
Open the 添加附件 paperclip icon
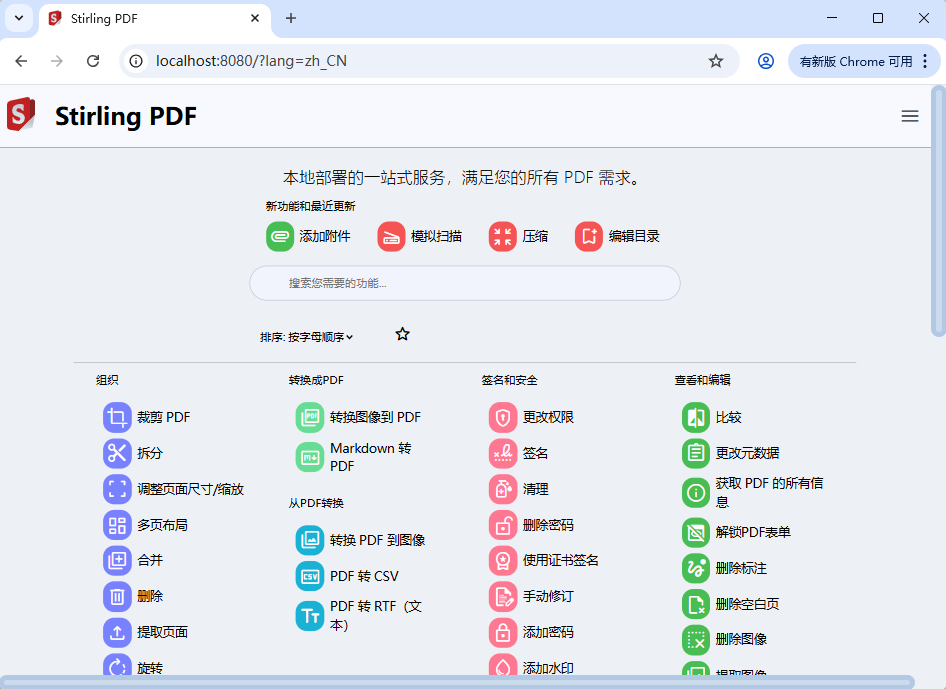[280, 237]
